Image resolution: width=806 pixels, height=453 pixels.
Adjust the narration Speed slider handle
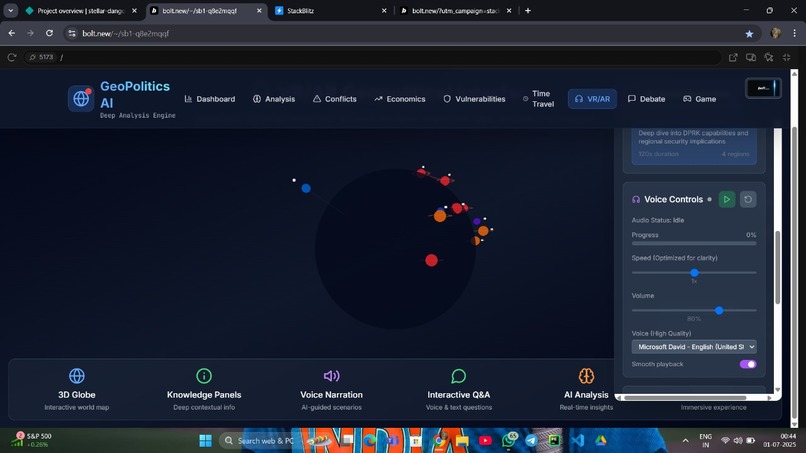pos(694,273)
